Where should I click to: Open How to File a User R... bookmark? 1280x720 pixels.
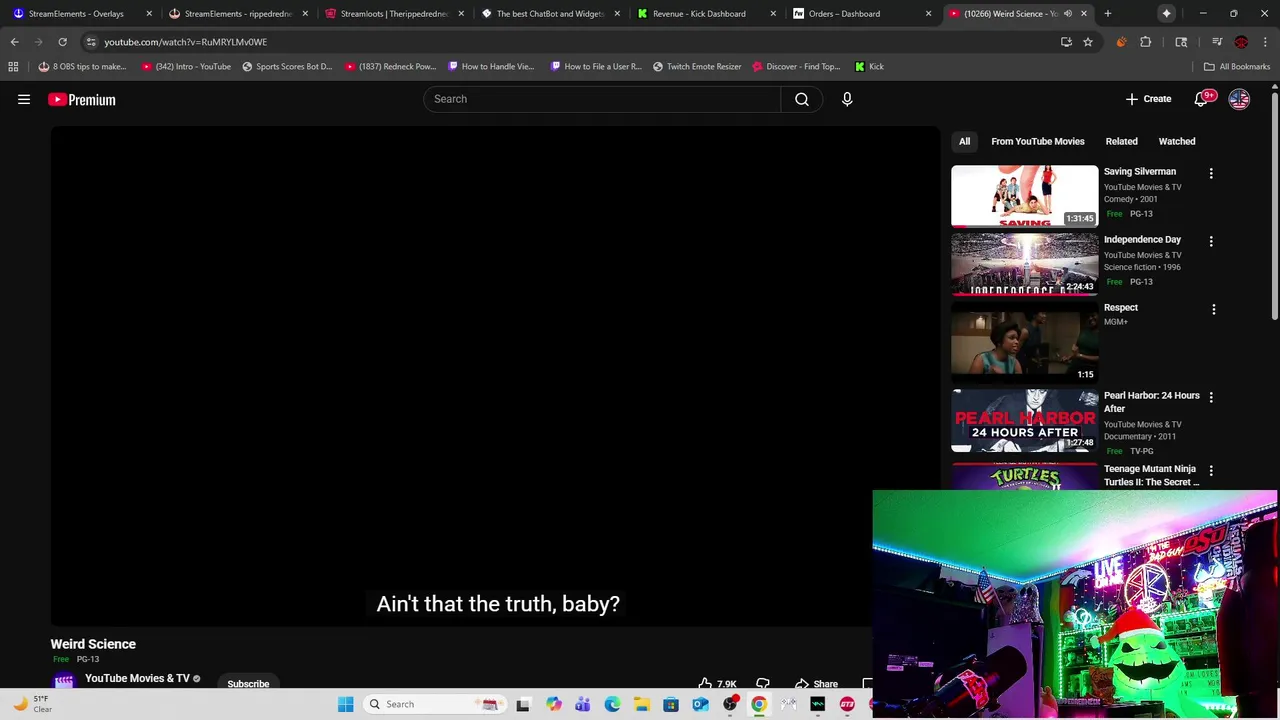596,67
